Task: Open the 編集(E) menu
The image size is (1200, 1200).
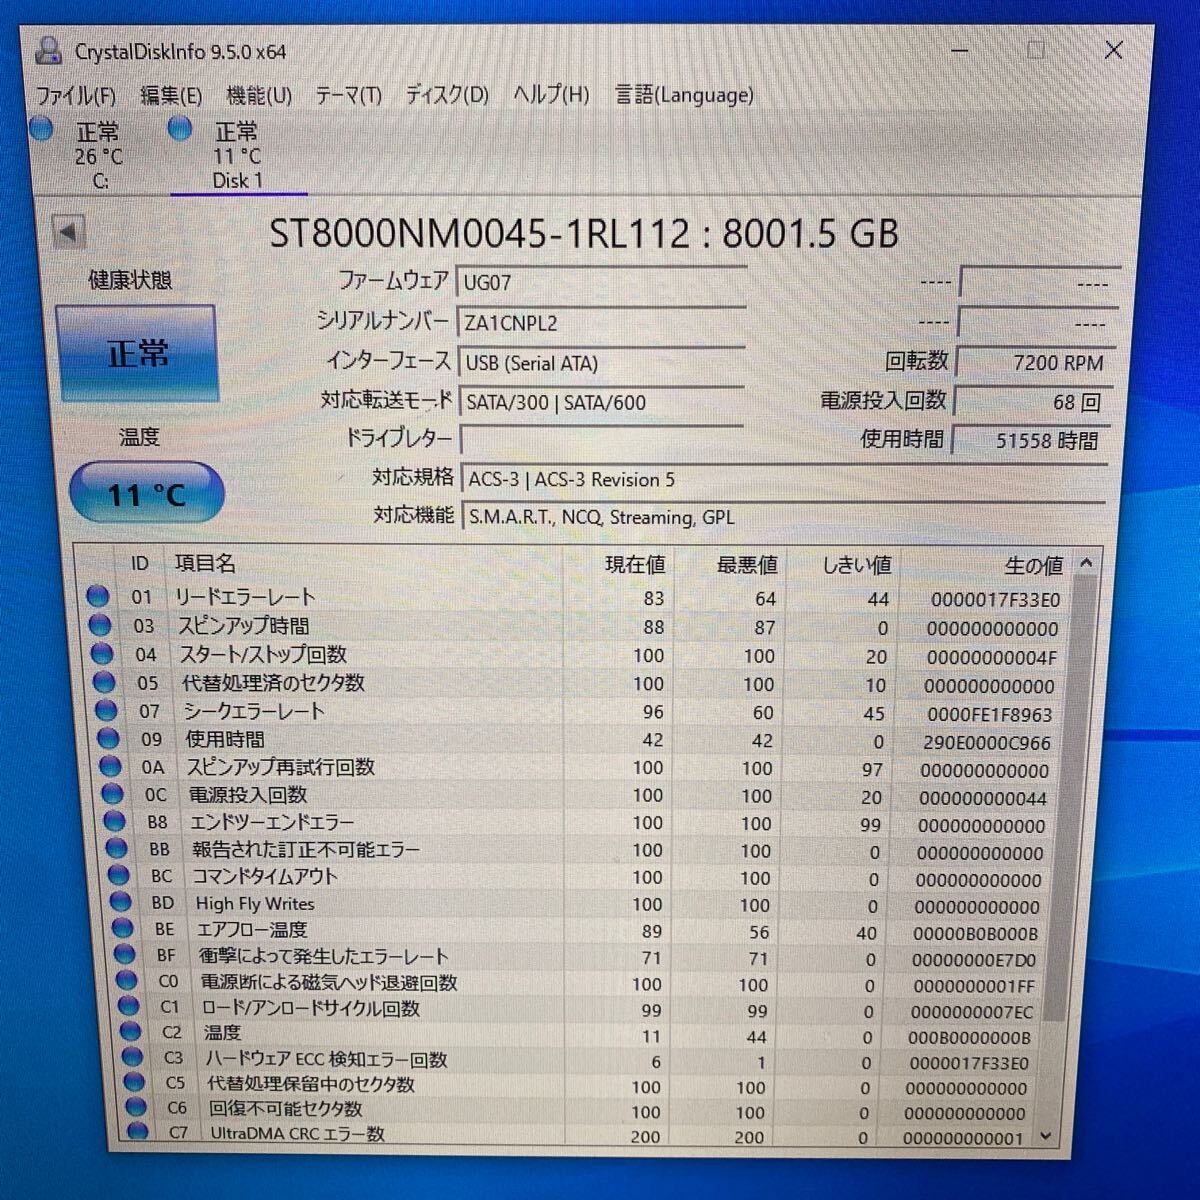Action: coord(171,95)
